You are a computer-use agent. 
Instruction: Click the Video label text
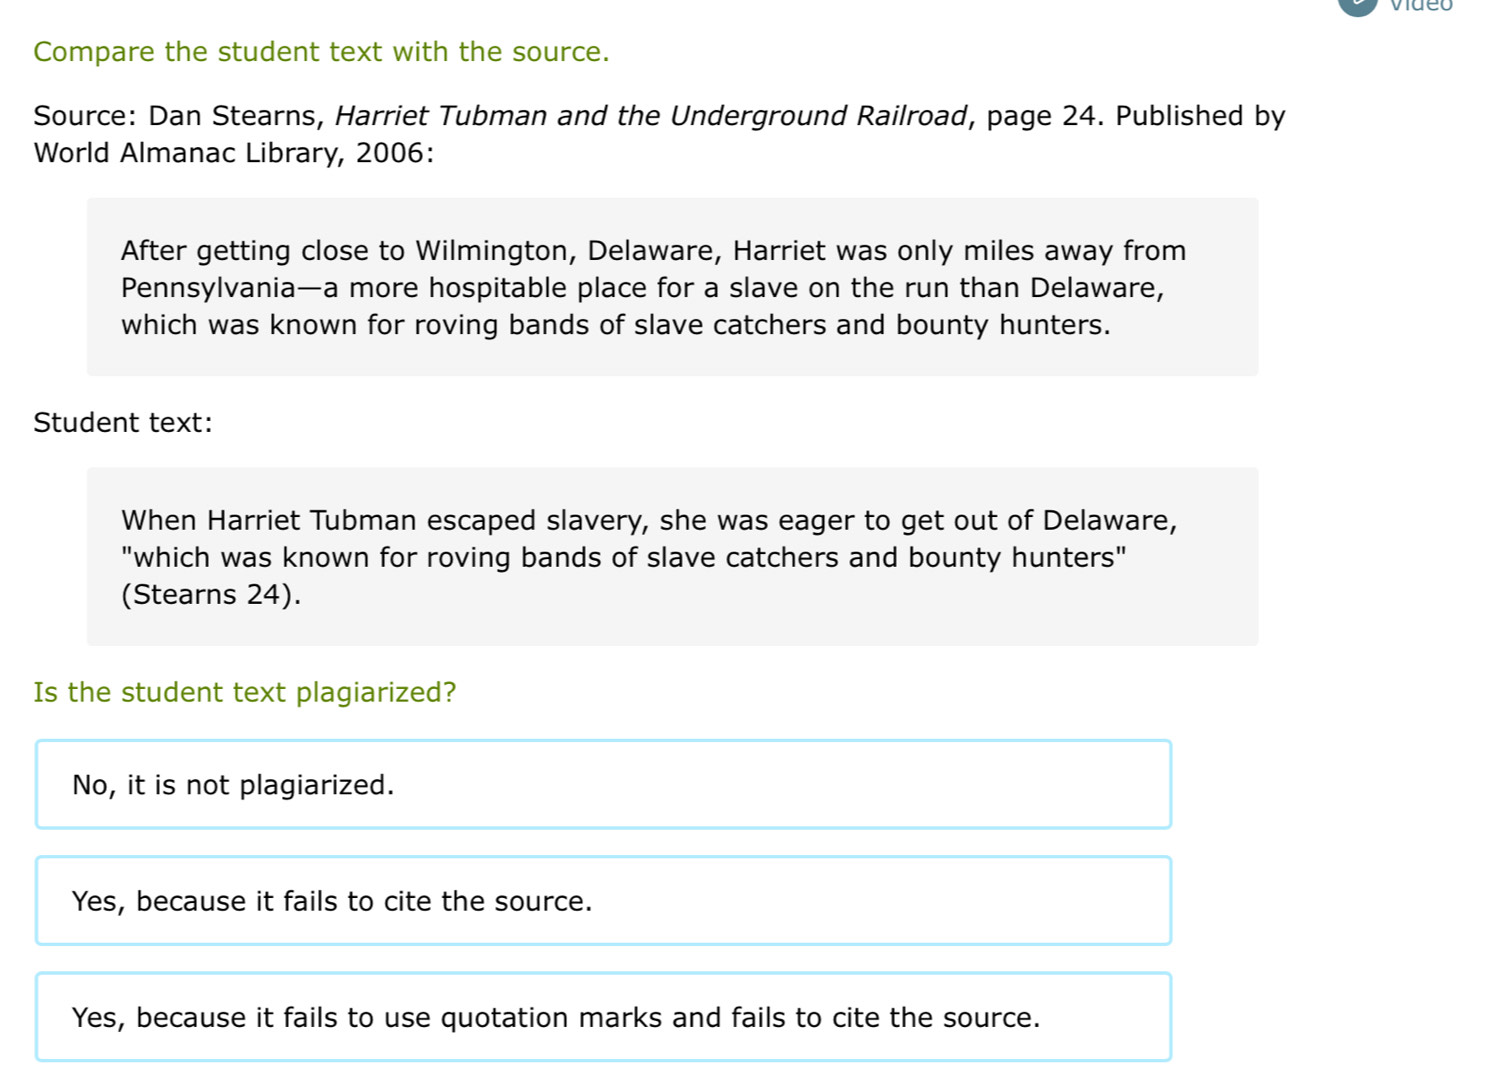[1421, 5]
